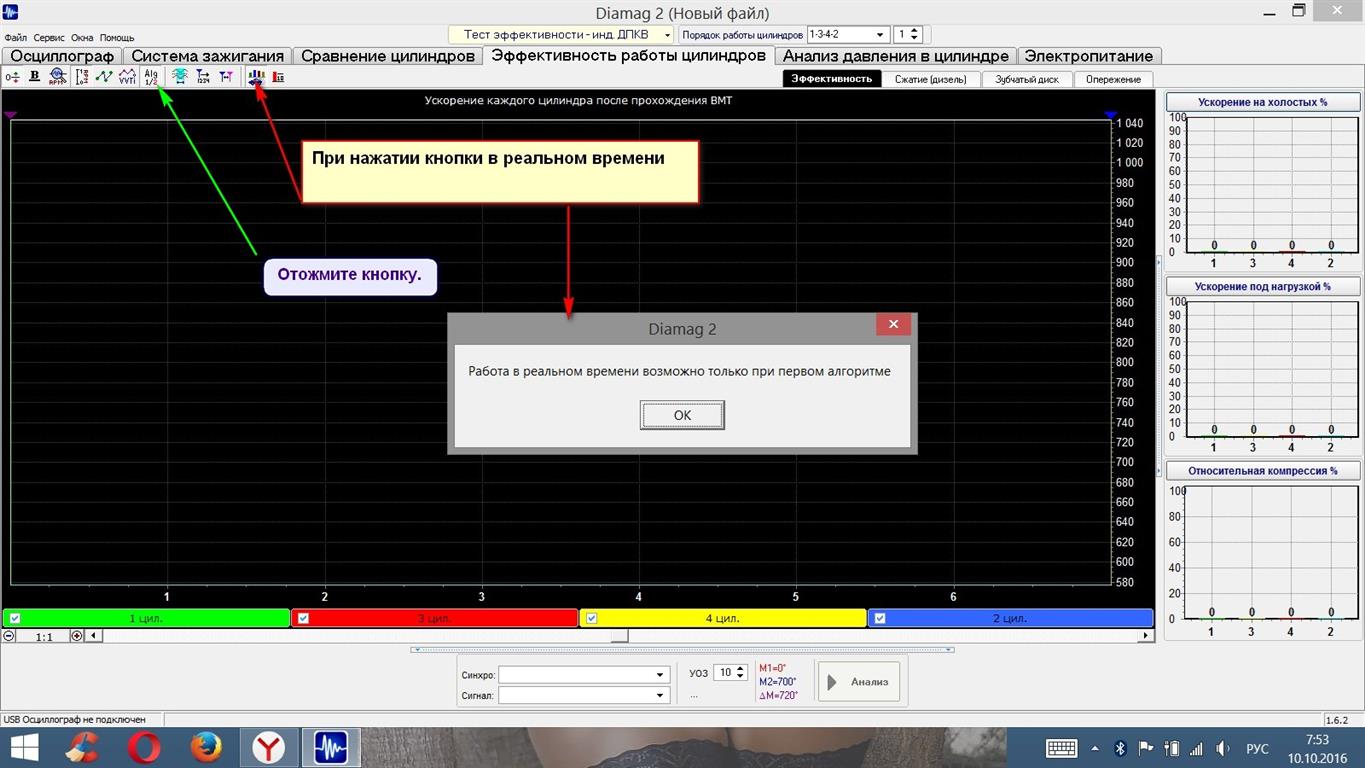
Task: Switch to the Система зажигания tab
Action: pos(208,56)
